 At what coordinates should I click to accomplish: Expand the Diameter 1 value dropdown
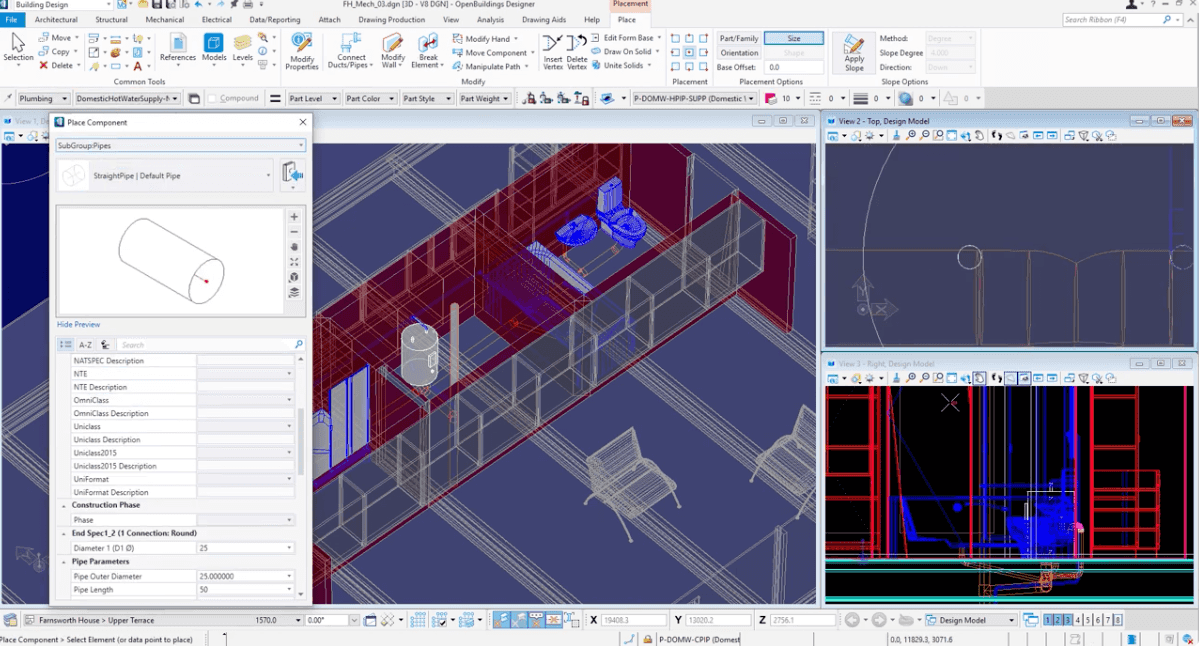click(290, 548)
